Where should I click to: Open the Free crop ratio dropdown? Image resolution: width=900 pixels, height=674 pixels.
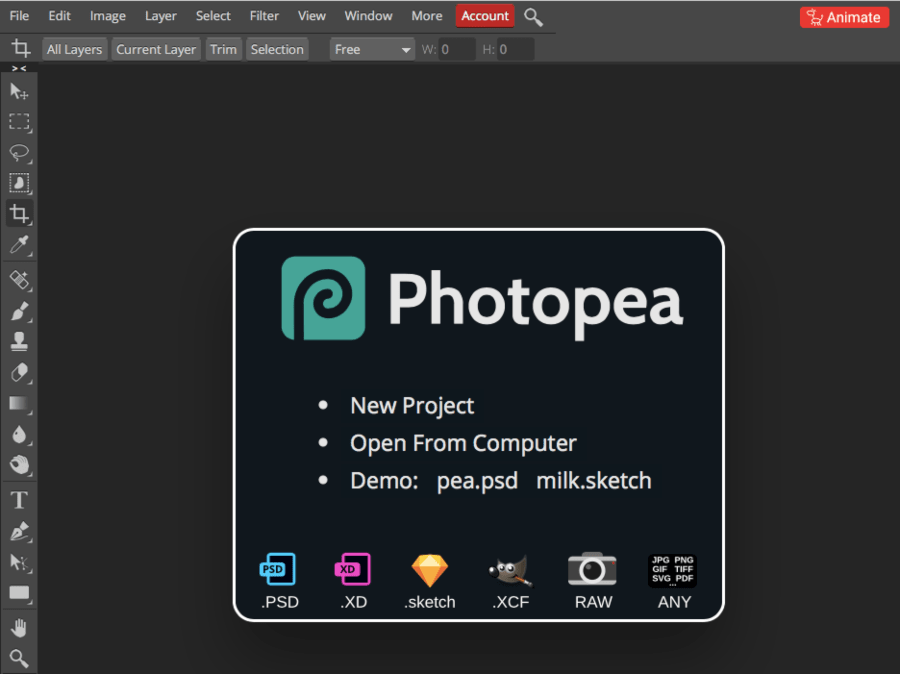point(373,49)
